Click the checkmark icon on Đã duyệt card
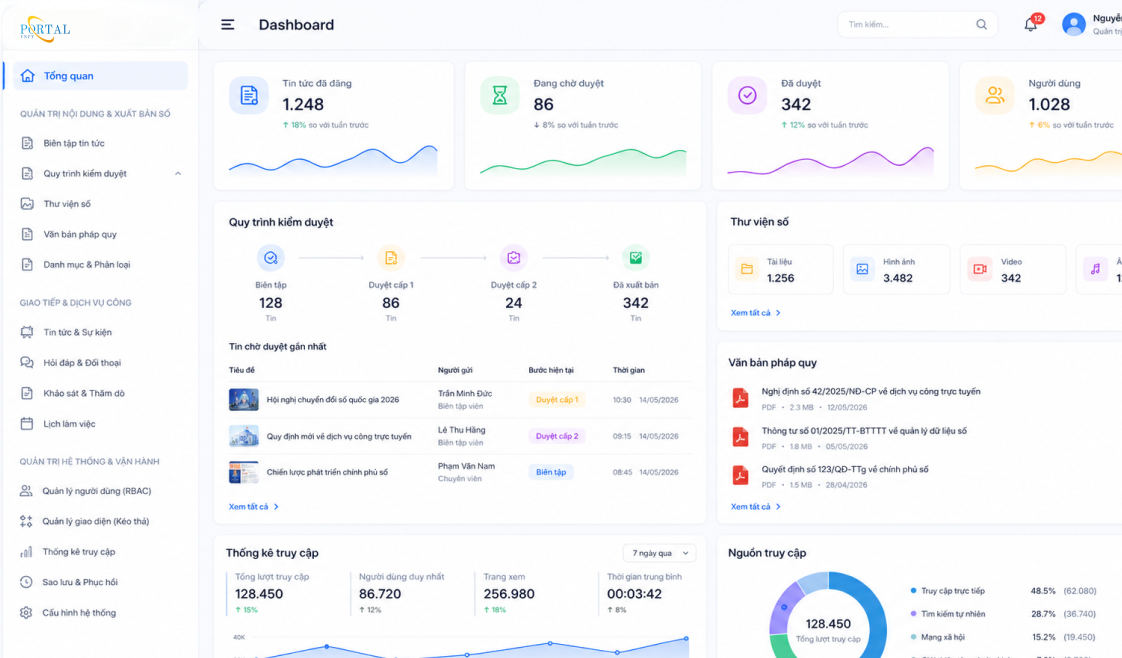1122x658 pixels. click(747, 95)
